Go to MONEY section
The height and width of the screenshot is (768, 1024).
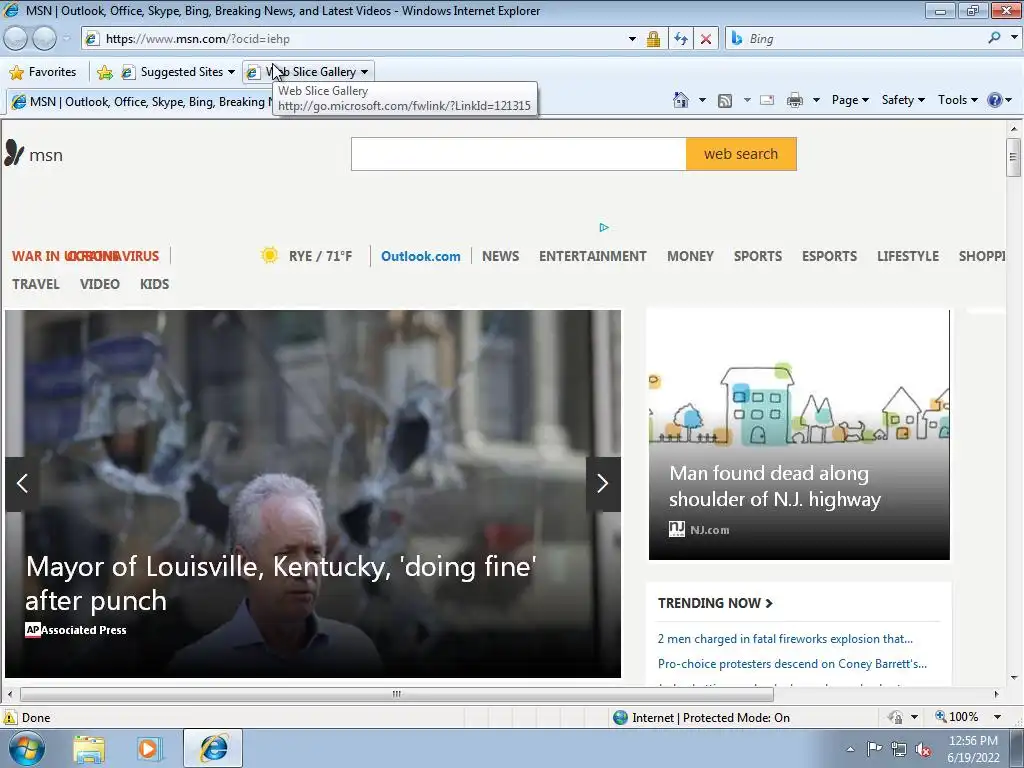[690, 256]
